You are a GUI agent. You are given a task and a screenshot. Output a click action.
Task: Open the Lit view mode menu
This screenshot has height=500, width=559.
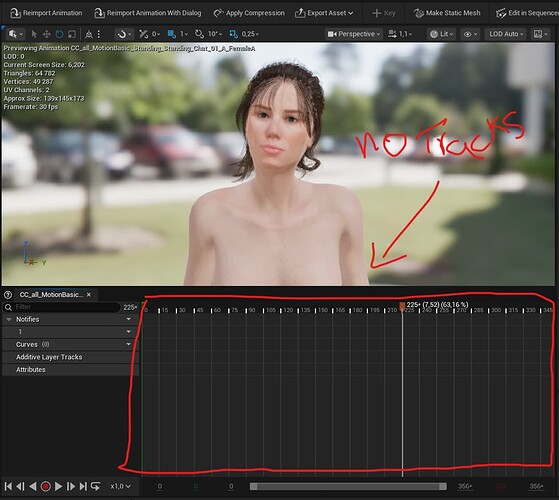tap(441, 34)
